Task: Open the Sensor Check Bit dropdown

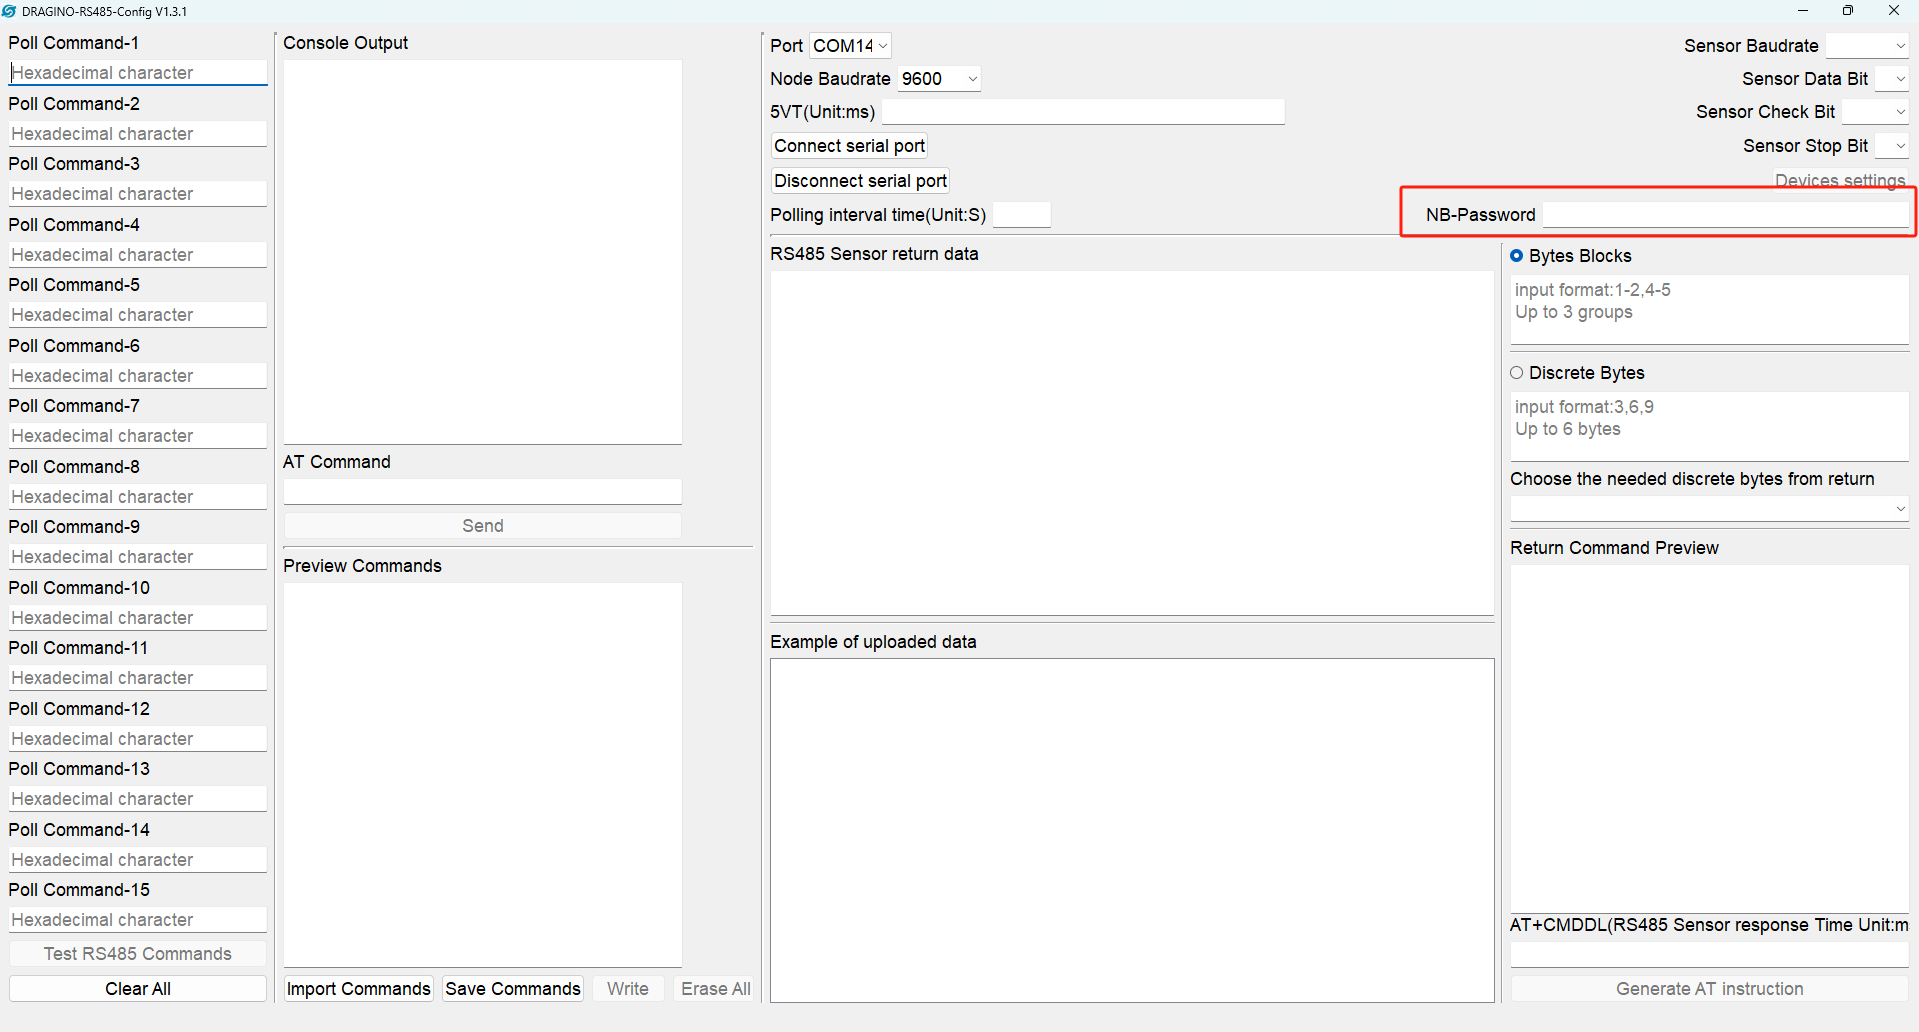Action: pyautogui.click(x=1875, y=112)
